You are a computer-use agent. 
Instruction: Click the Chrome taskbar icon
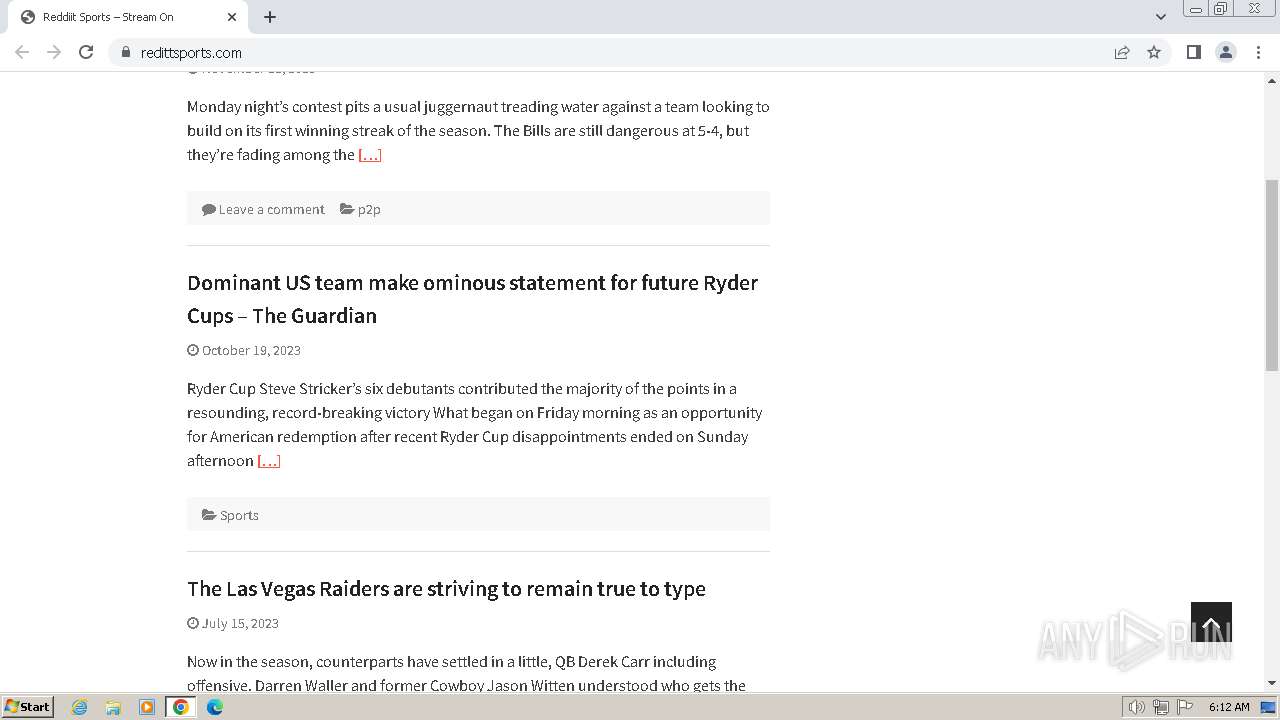[181, 707]
